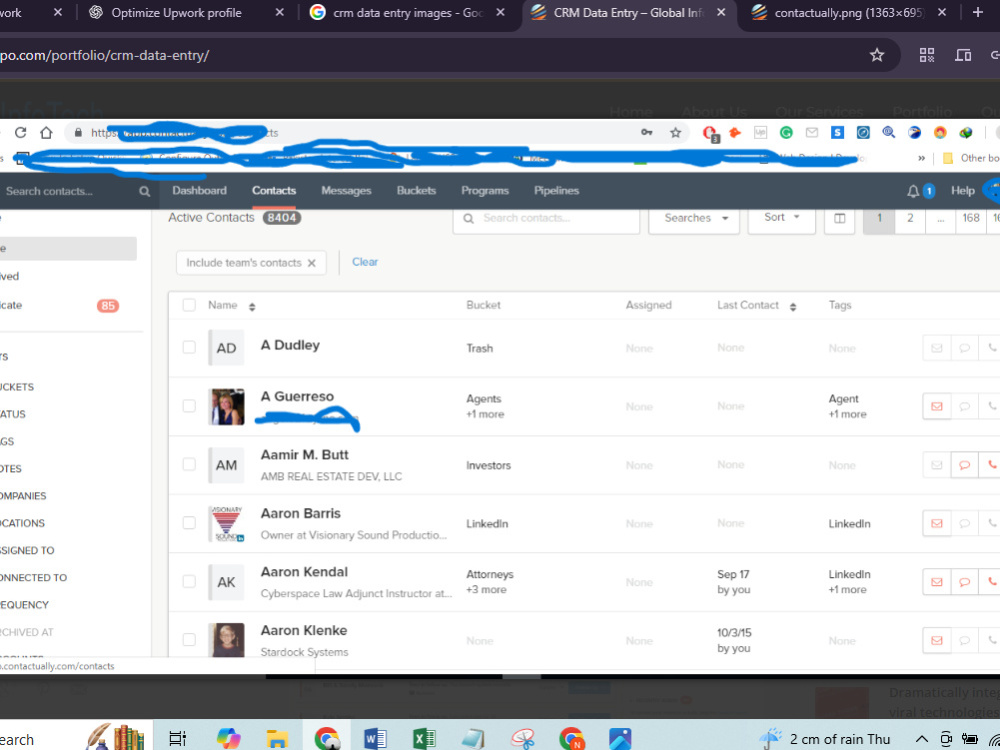The height and width of the screenshot is (750, 1000).
Task: Tick the checkbox for Aaron Kendal
Action: click(189, 582)
